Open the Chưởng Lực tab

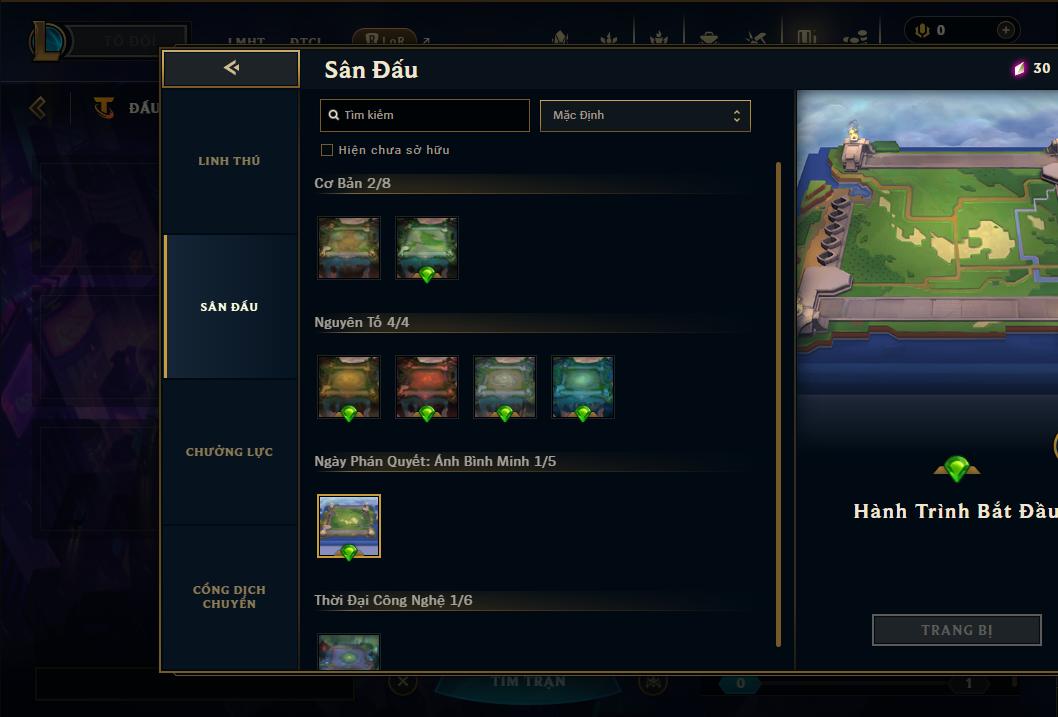229,452
